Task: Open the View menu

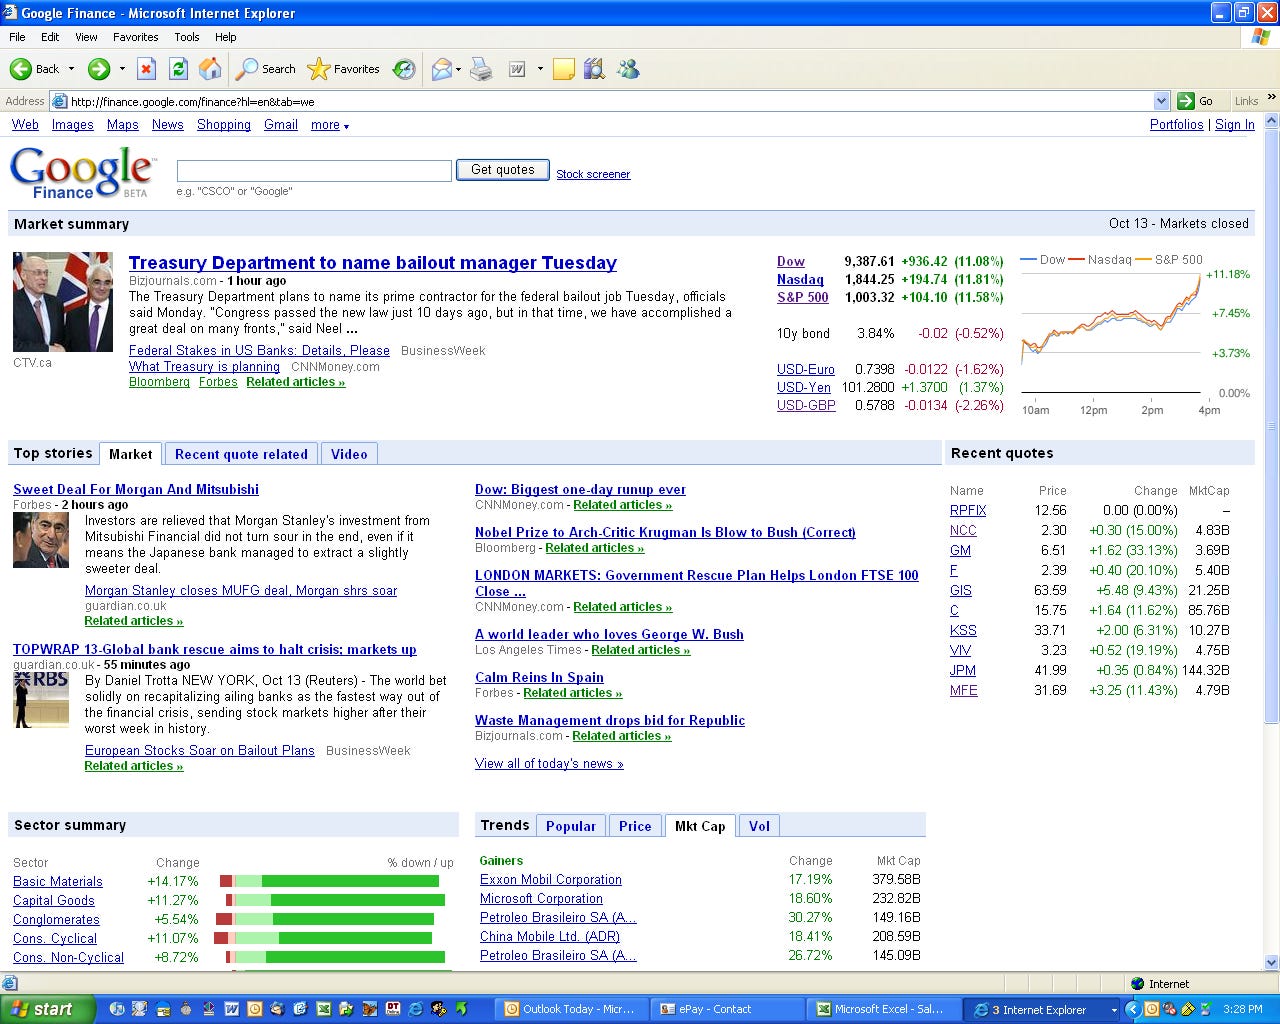Action: pyautogui.click(x=86, y=37)
